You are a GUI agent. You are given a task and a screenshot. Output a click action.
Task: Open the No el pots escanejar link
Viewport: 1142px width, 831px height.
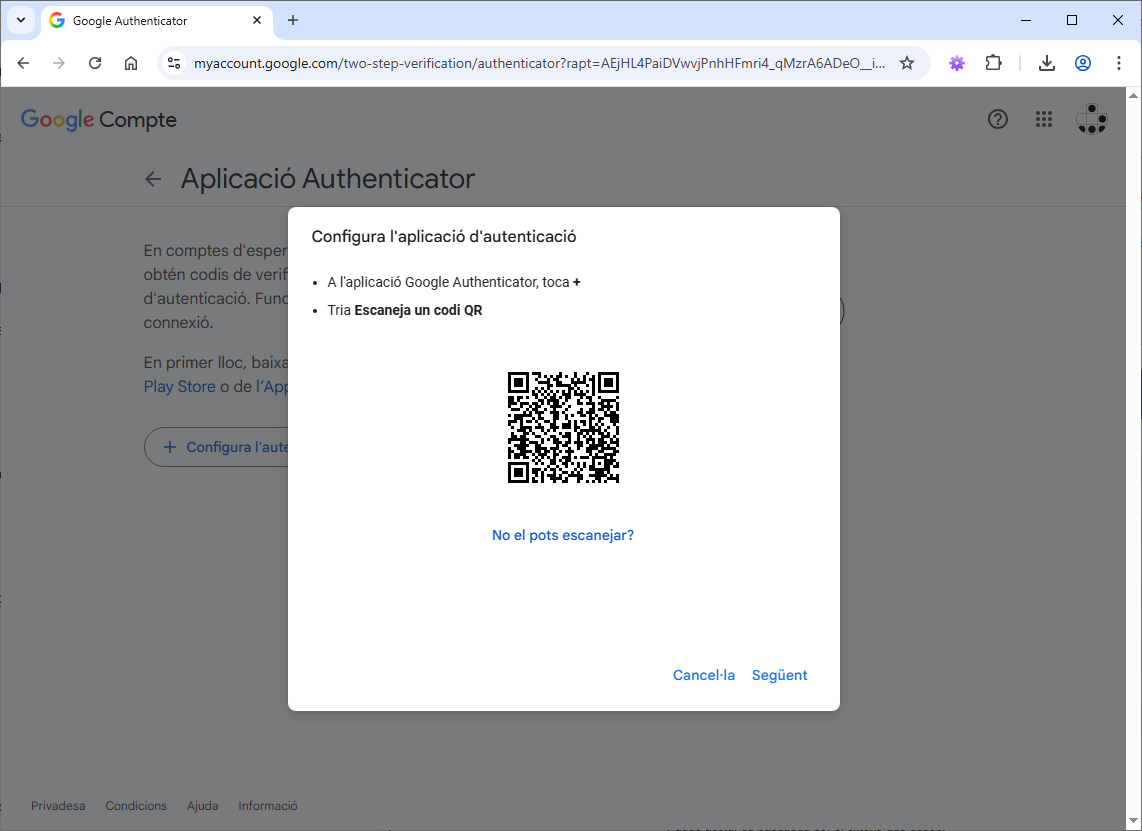point(563,535)
